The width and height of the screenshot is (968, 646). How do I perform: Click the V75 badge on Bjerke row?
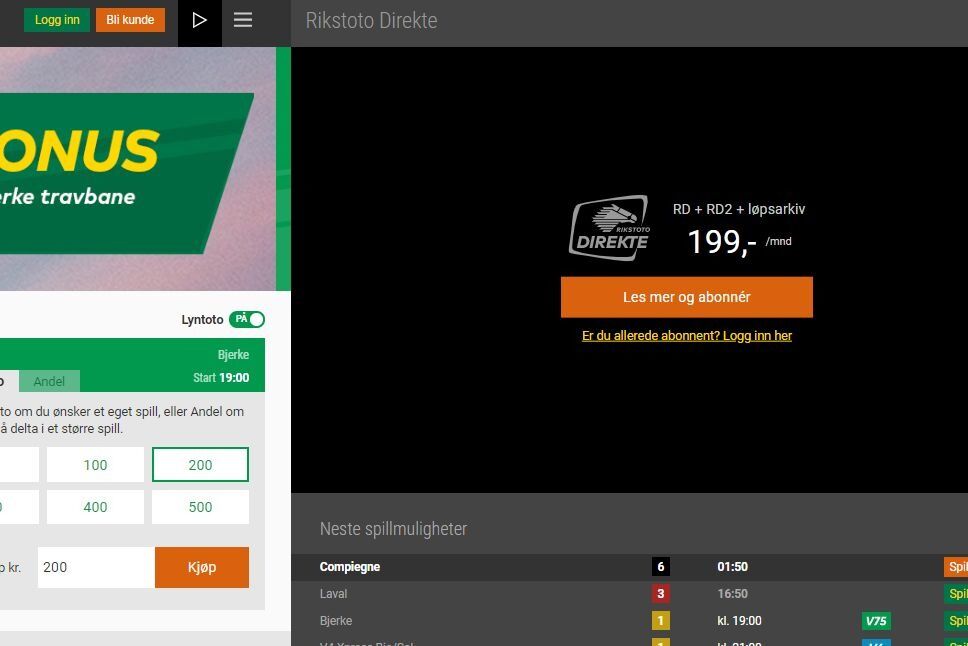pyautogui.click(x=876, y=621)
